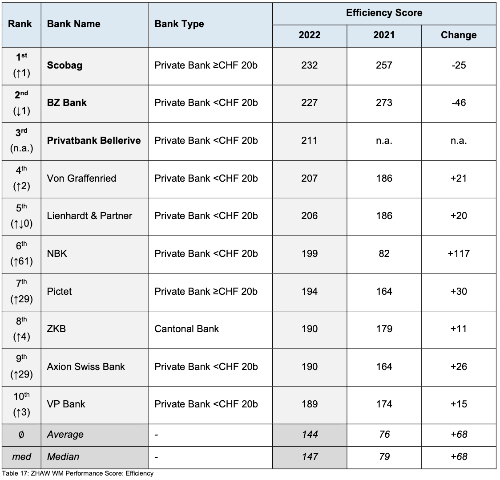This screenshot has width=500, height=480.
Task: Select the Privatbank Bellerive cell
Action: [x=94, y=141]
